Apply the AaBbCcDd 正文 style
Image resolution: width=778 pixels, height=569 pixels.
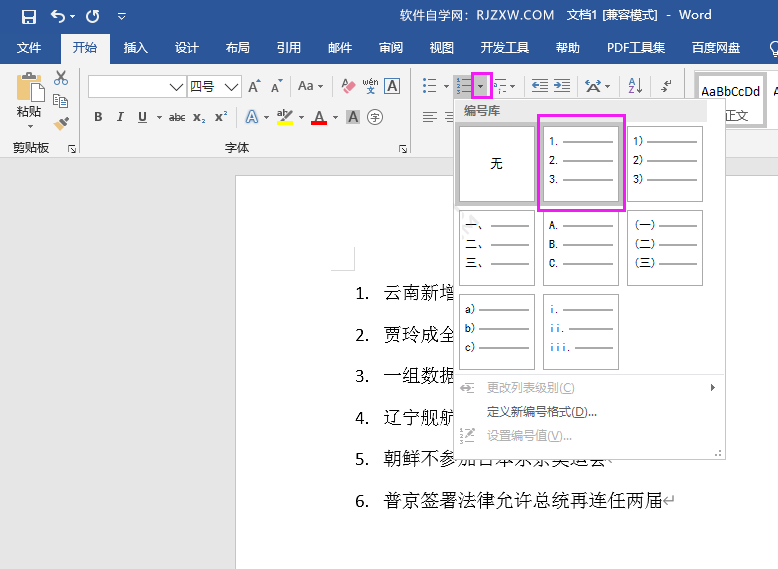point(730,102)
